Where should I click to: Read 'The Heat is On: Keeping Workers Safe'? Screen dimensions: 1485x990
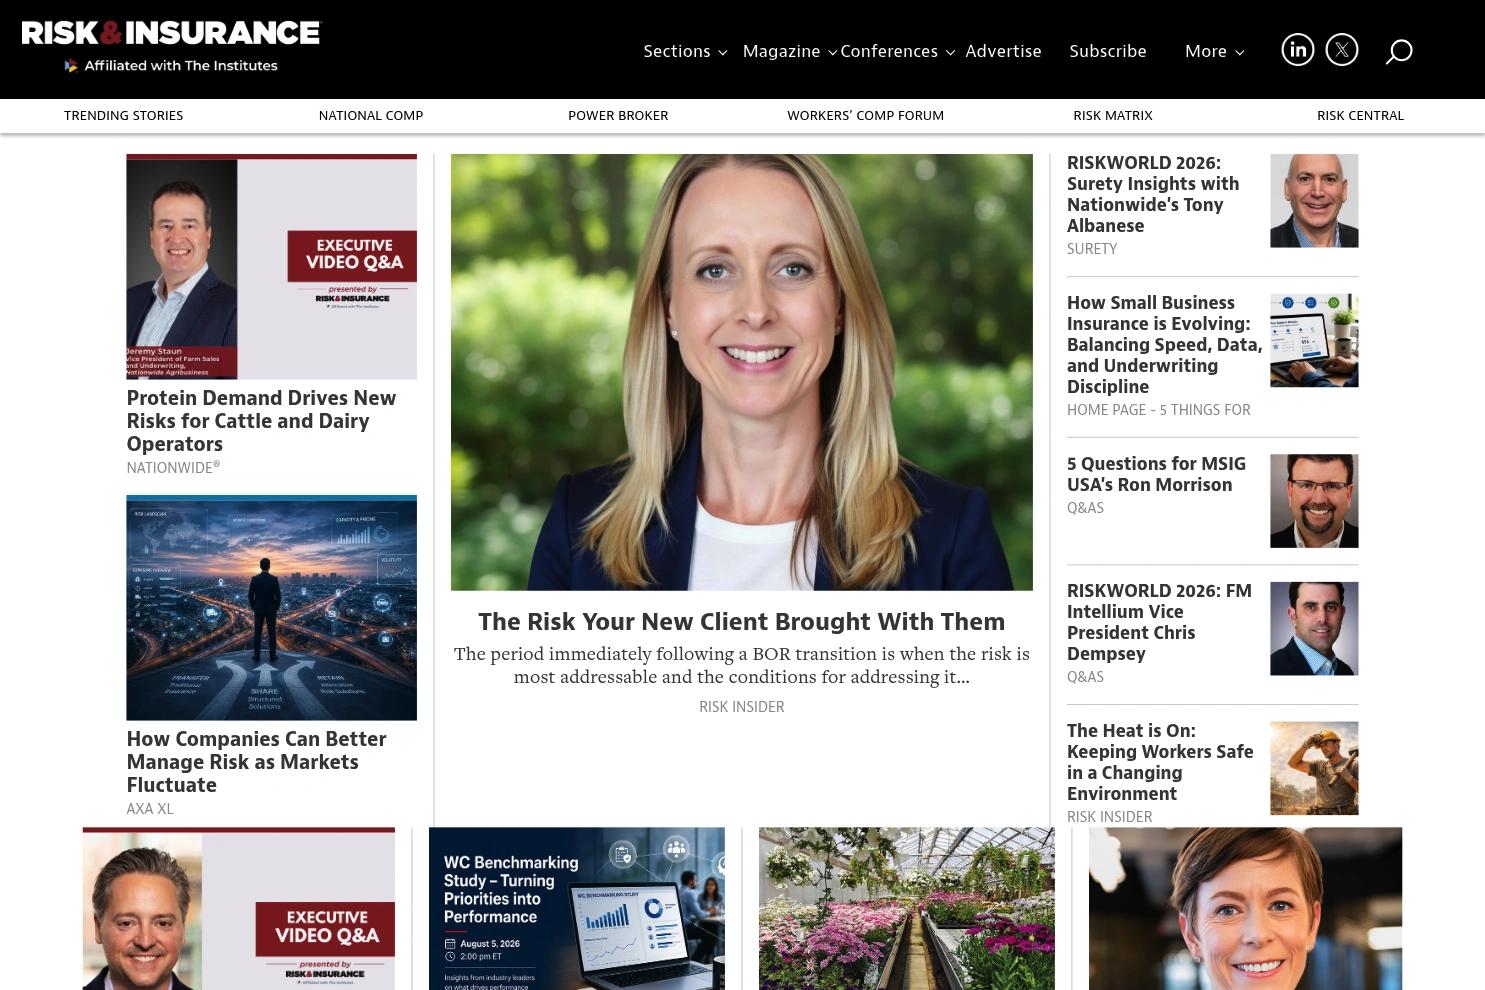pyautogui.click(x=1160, y=762)
